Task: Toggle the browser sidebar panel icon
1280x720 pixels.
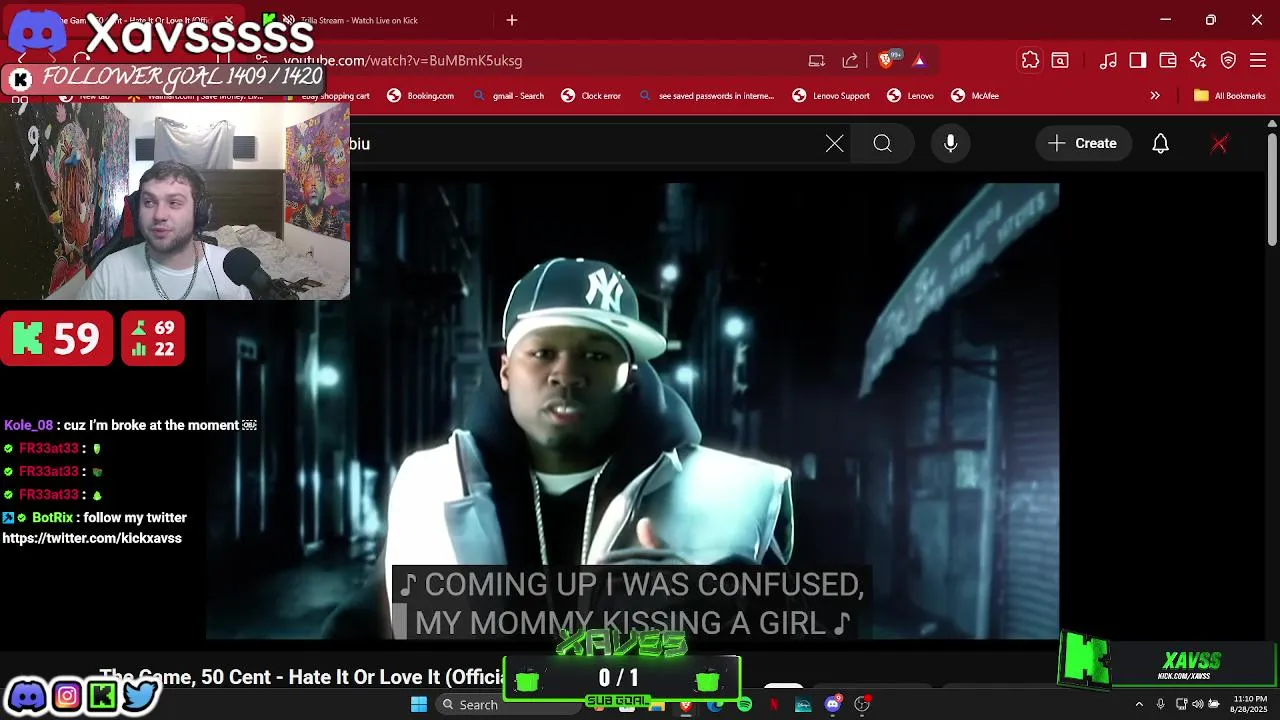Action: 1138,60
